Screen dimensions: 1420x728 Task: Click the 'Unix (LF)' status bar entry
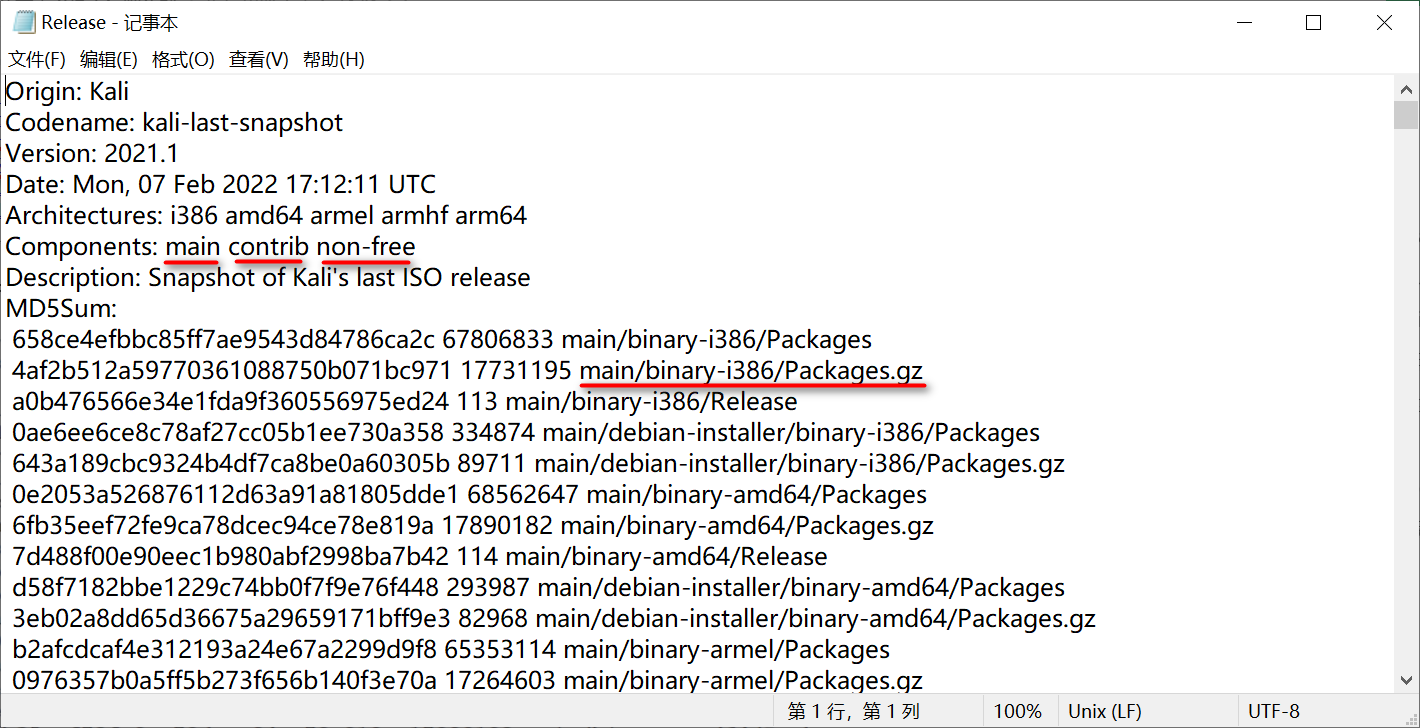click(1104, 711)
